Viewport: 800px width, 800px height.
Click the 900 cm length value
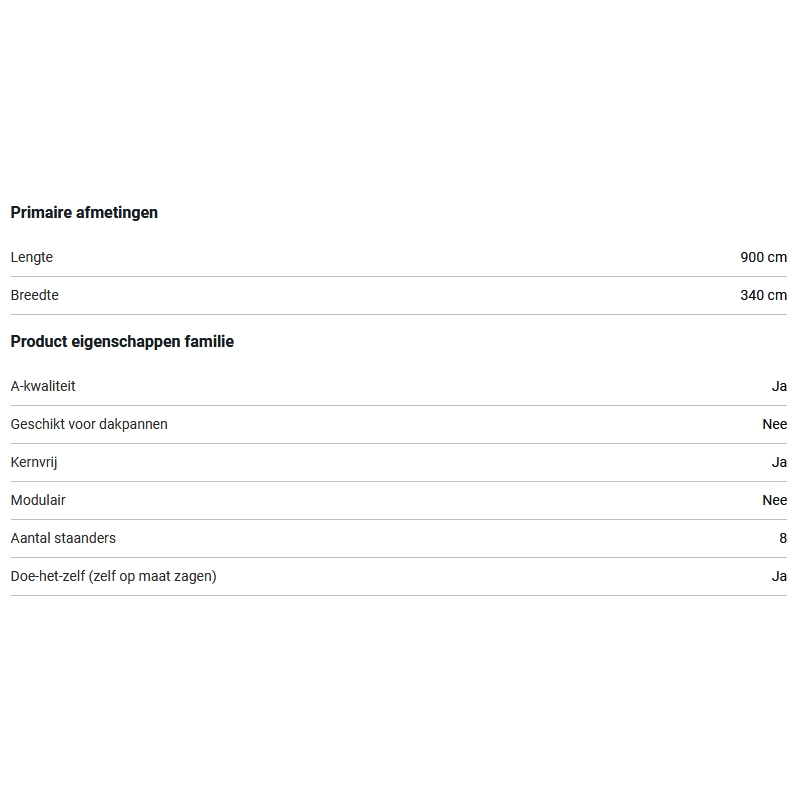pos(763,257)
